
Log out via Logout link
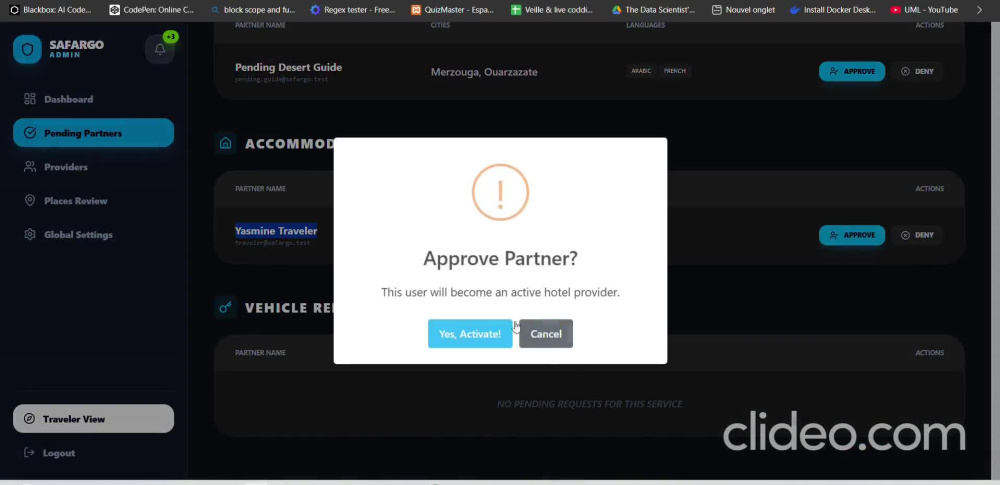tap(59, 453)
